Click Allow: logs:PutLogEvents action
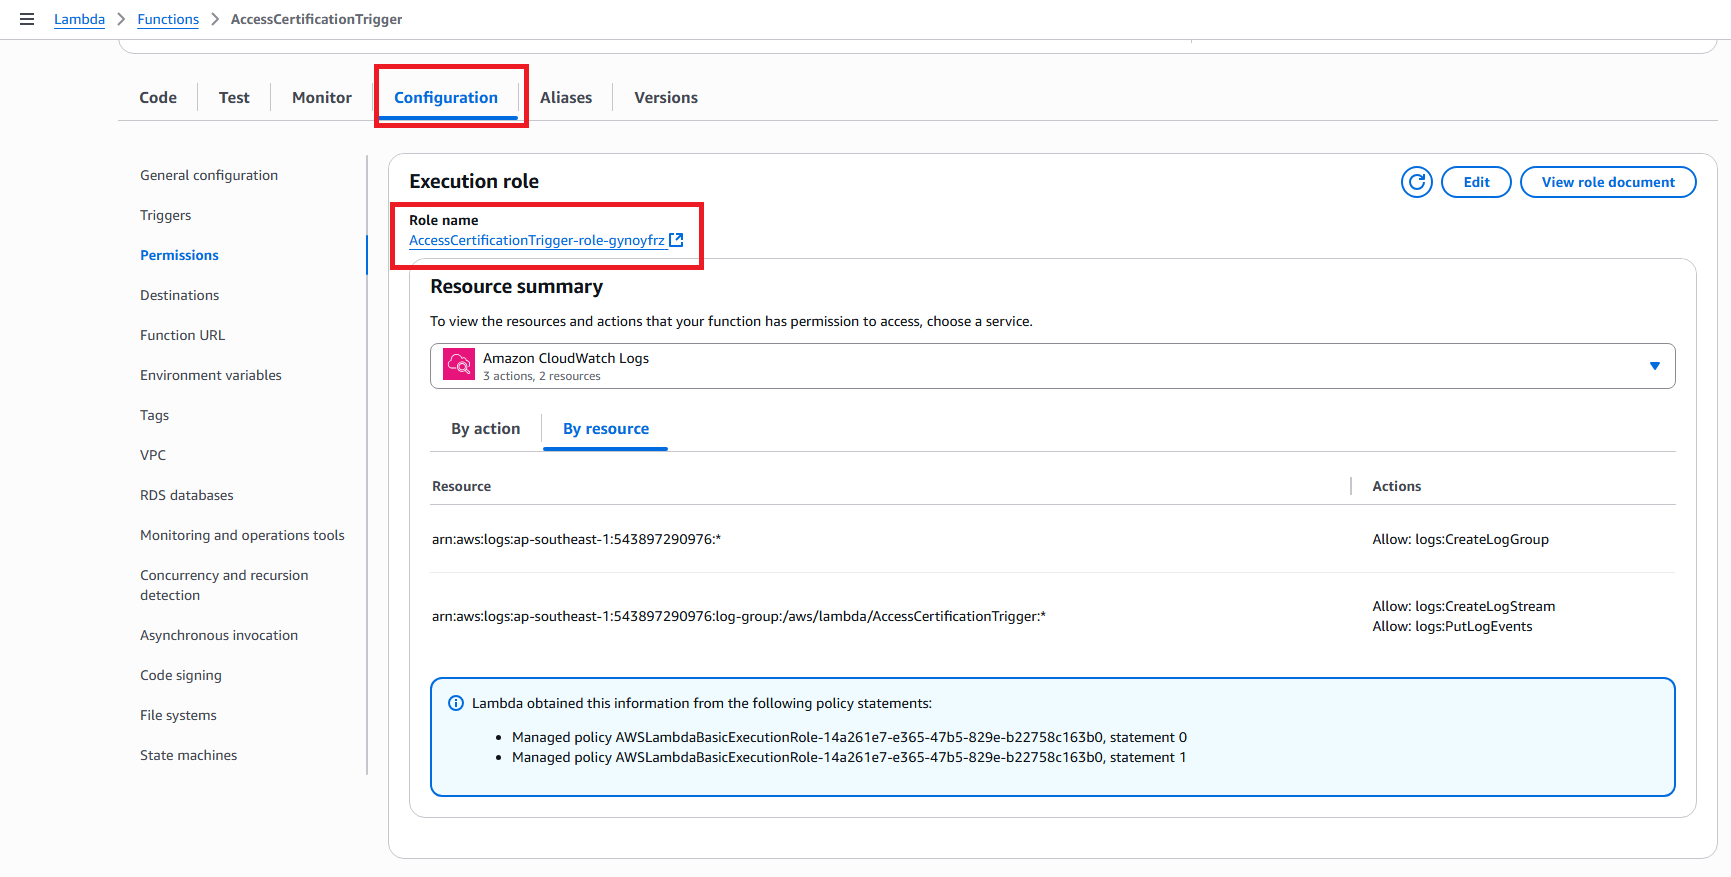The image size is (1731, 877). click(1452, 626)
